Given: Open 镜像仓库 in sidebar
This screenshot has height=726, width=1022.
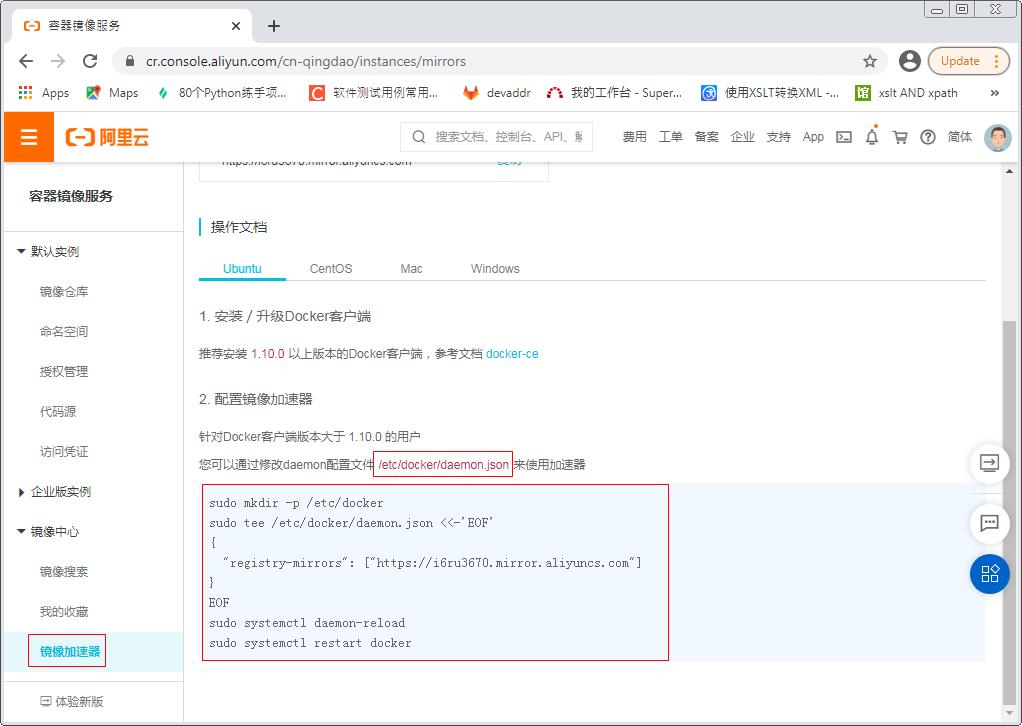Looking at the screenshot, I should [64, 291].
